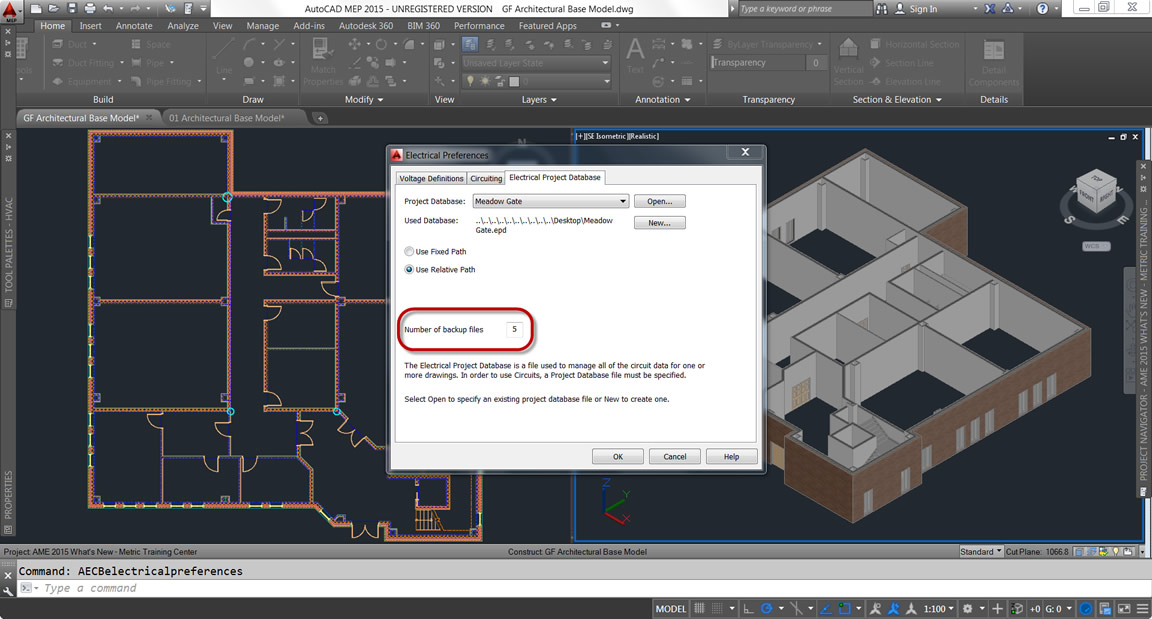Image resolution: width=1152 pixels, height=619 pixels.
Task: Click the Vertical Section house icon
Action: (848, 48)
